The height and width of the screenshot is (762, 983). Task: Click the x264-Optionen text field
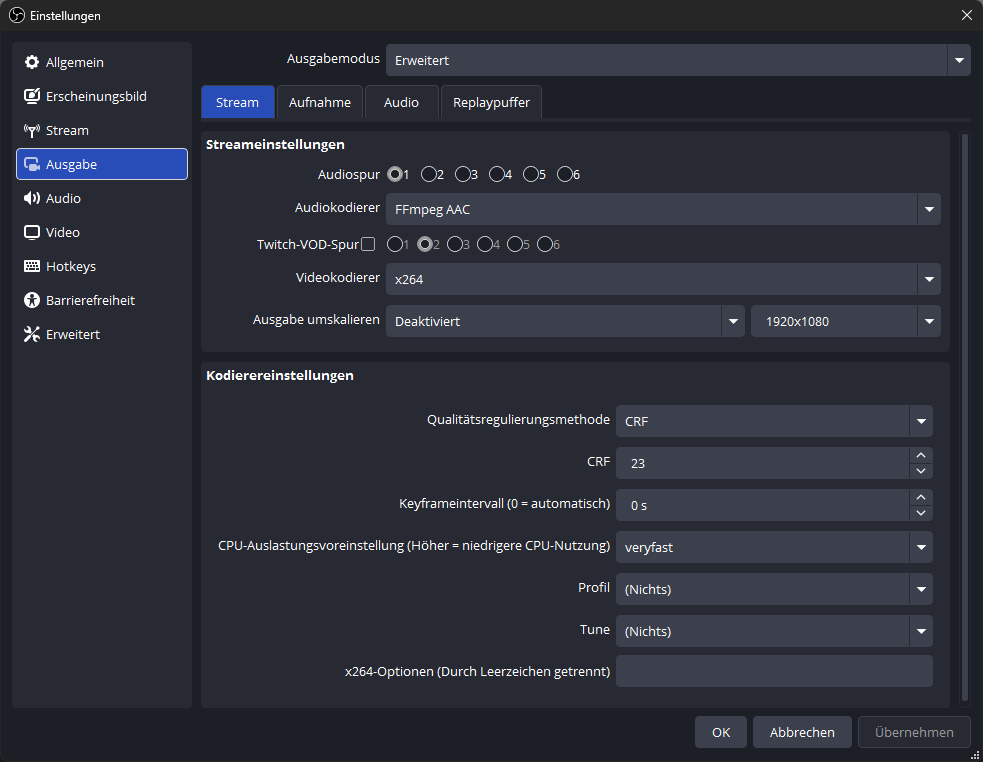point(774,672)
